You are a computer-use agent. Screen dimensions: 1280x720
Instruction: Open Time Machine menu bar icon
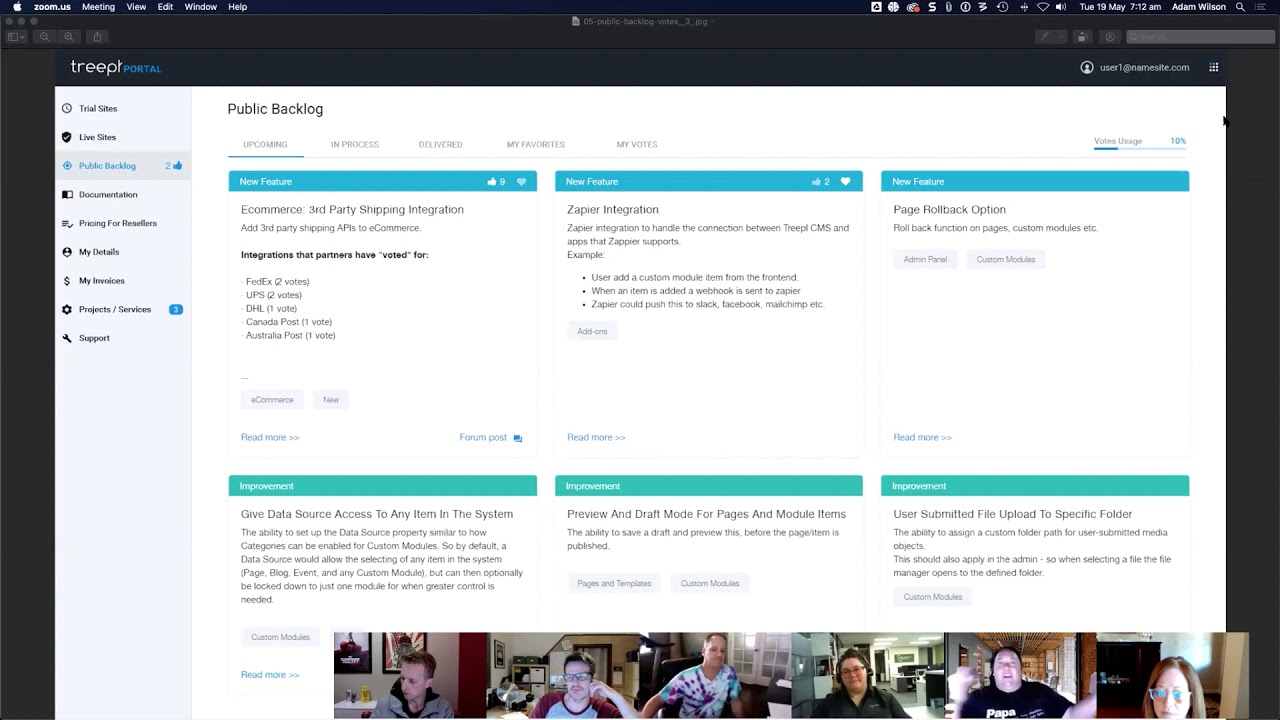click(x=1003, y=7)
